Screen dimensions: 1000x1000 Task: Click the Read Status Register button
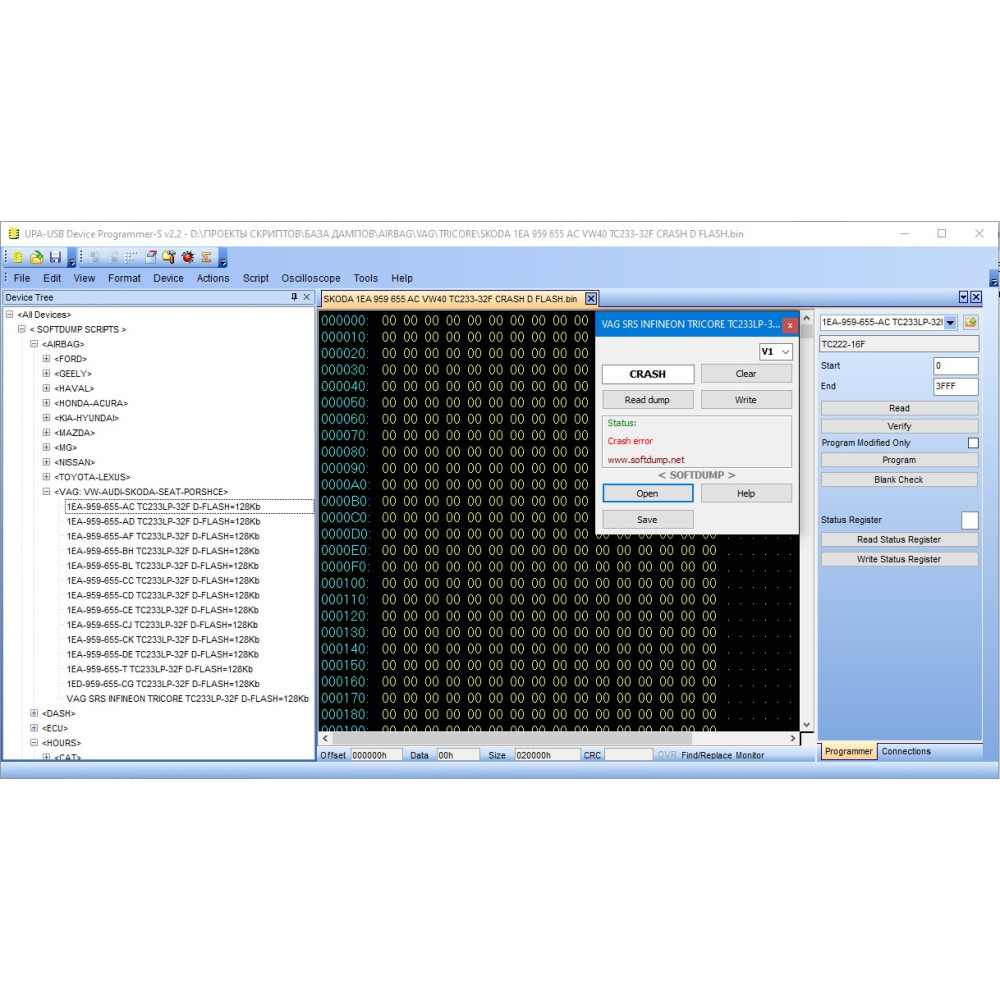pyautogui.click(x=899, y=540)
